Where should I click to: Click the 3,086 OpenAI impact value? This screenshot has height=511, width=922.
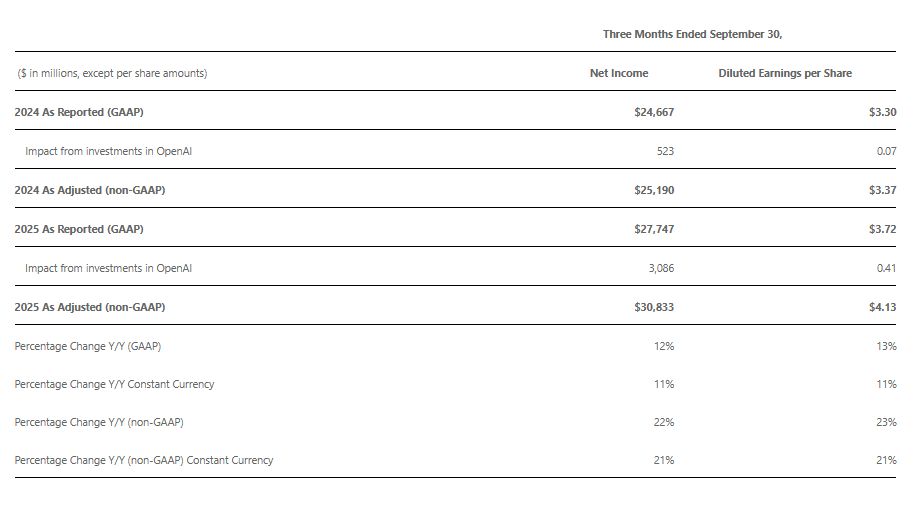(x=660, y=268)
